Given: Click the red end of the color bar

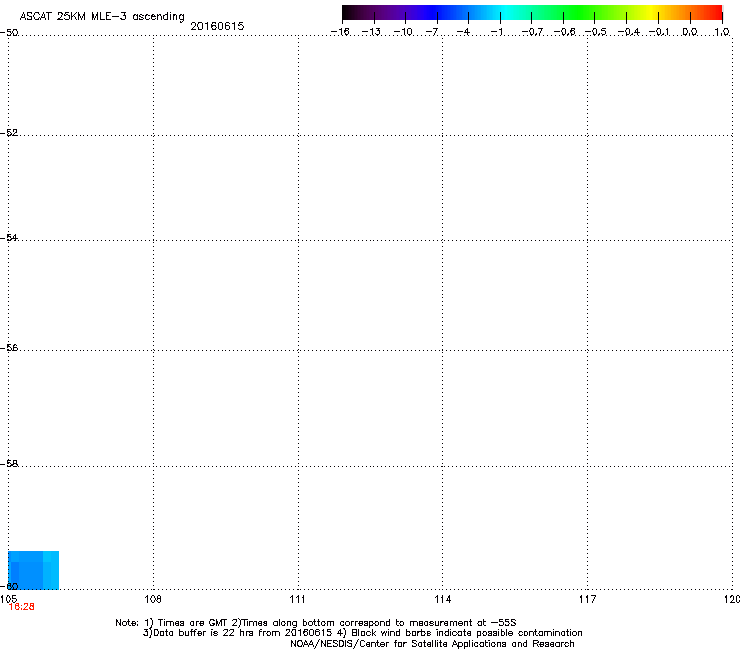Looking at the screenshot, I should click(715, 12).
